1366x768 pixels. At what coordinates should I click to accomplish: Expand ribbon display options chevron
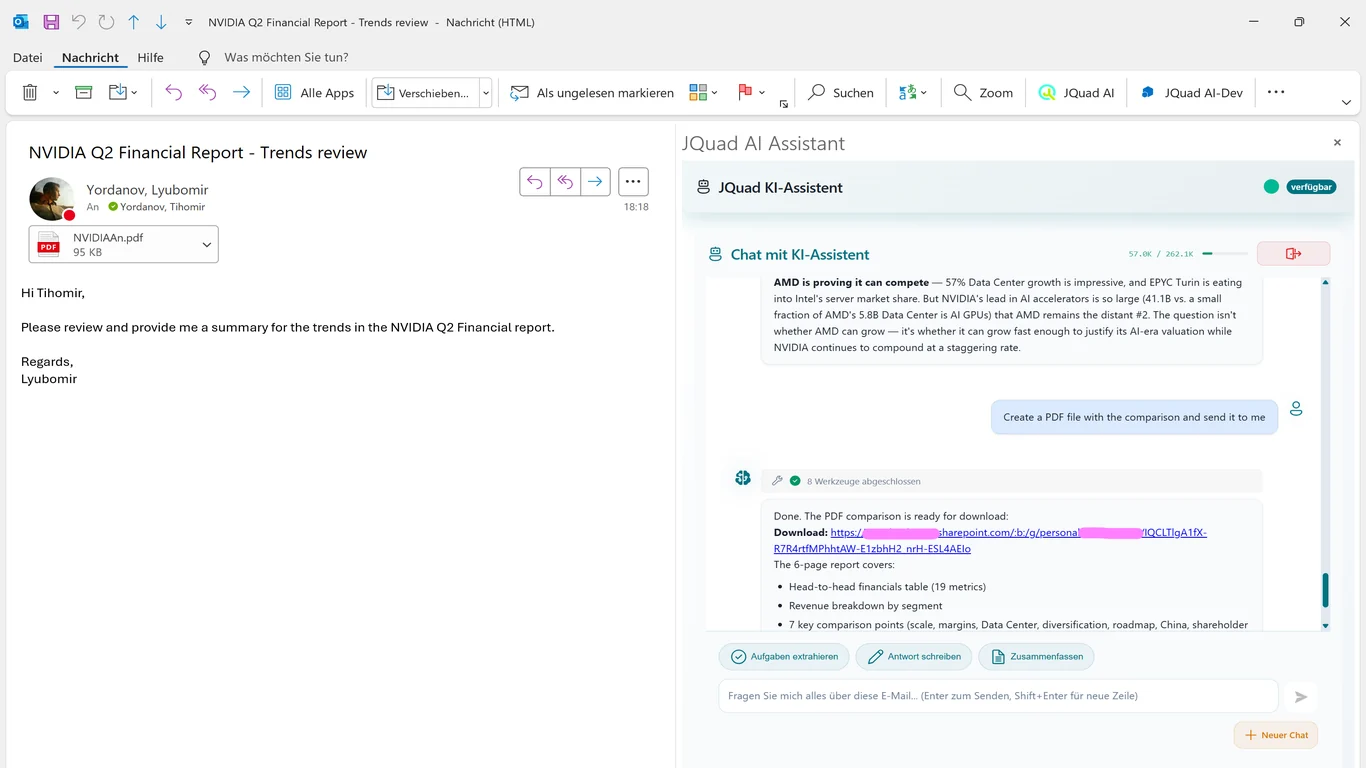[1346, 103]
